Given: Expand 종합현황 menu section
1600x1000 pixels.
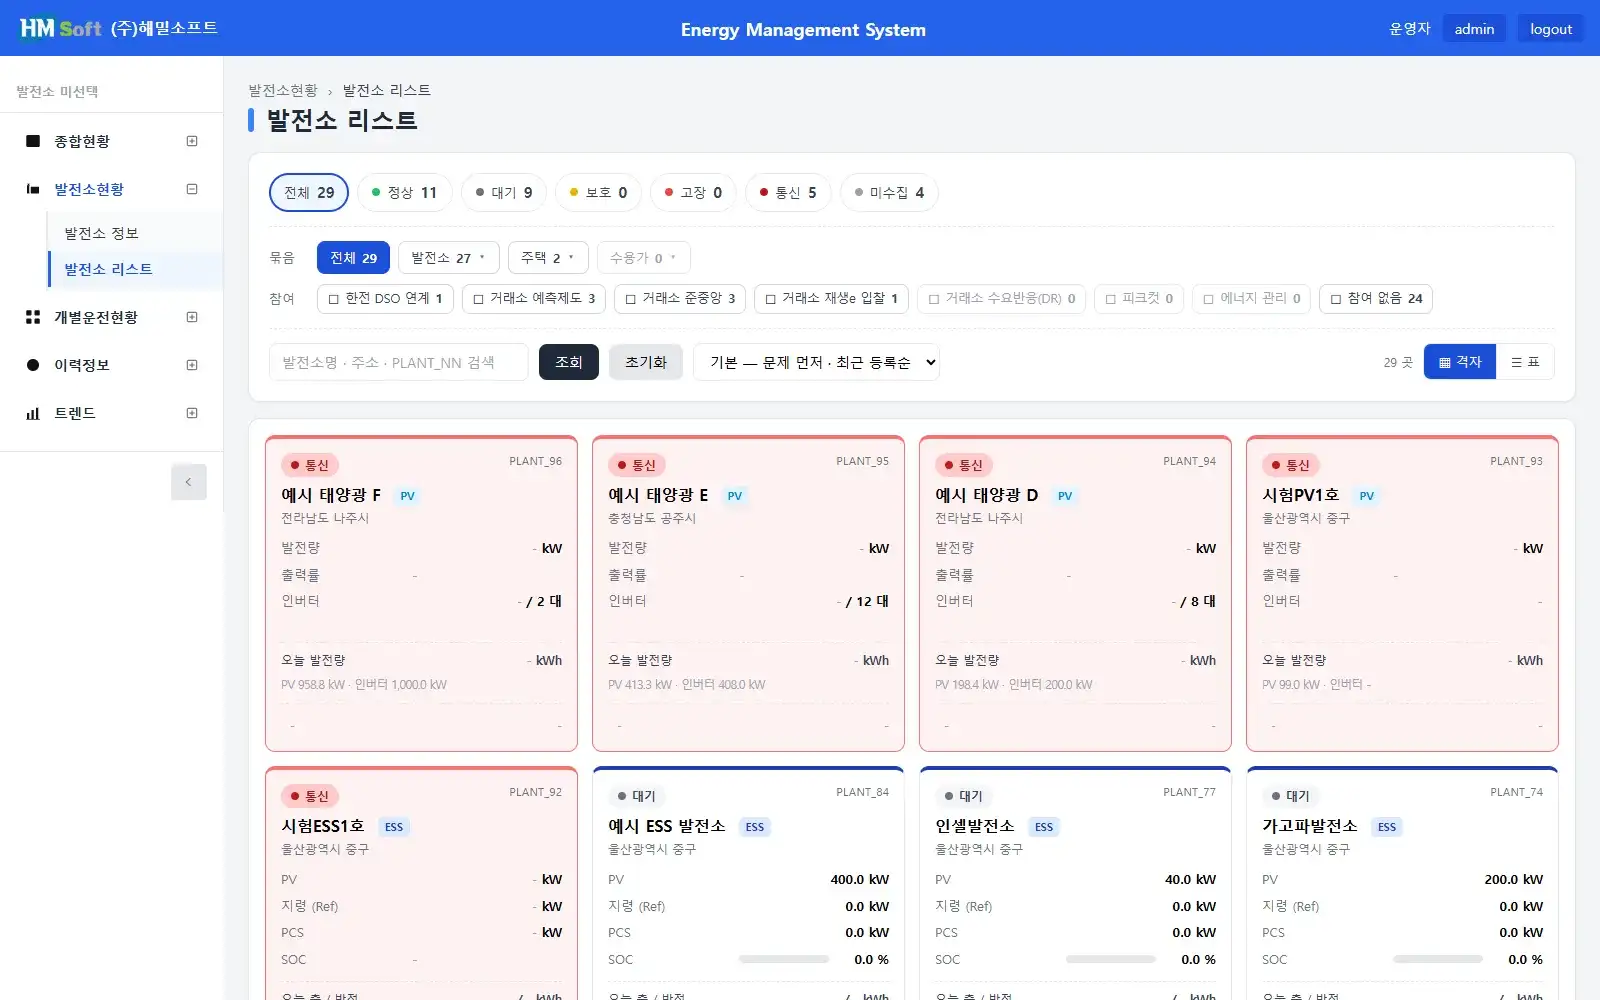Looking at the screenshot, I should (x=192, y=141).
